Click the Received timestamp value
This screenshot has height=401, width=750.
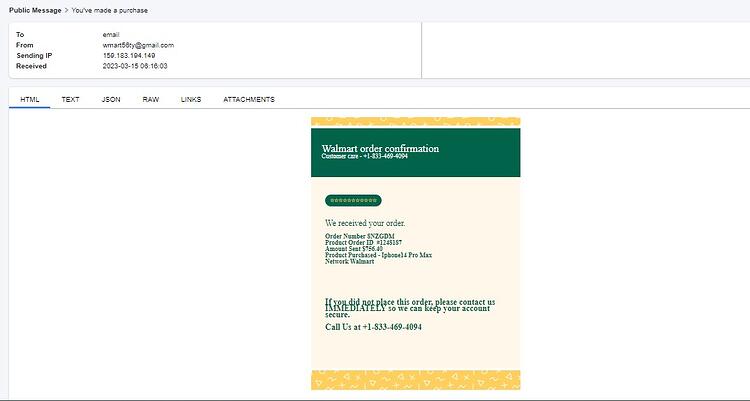pyautogui.click(x=135, y=66)
